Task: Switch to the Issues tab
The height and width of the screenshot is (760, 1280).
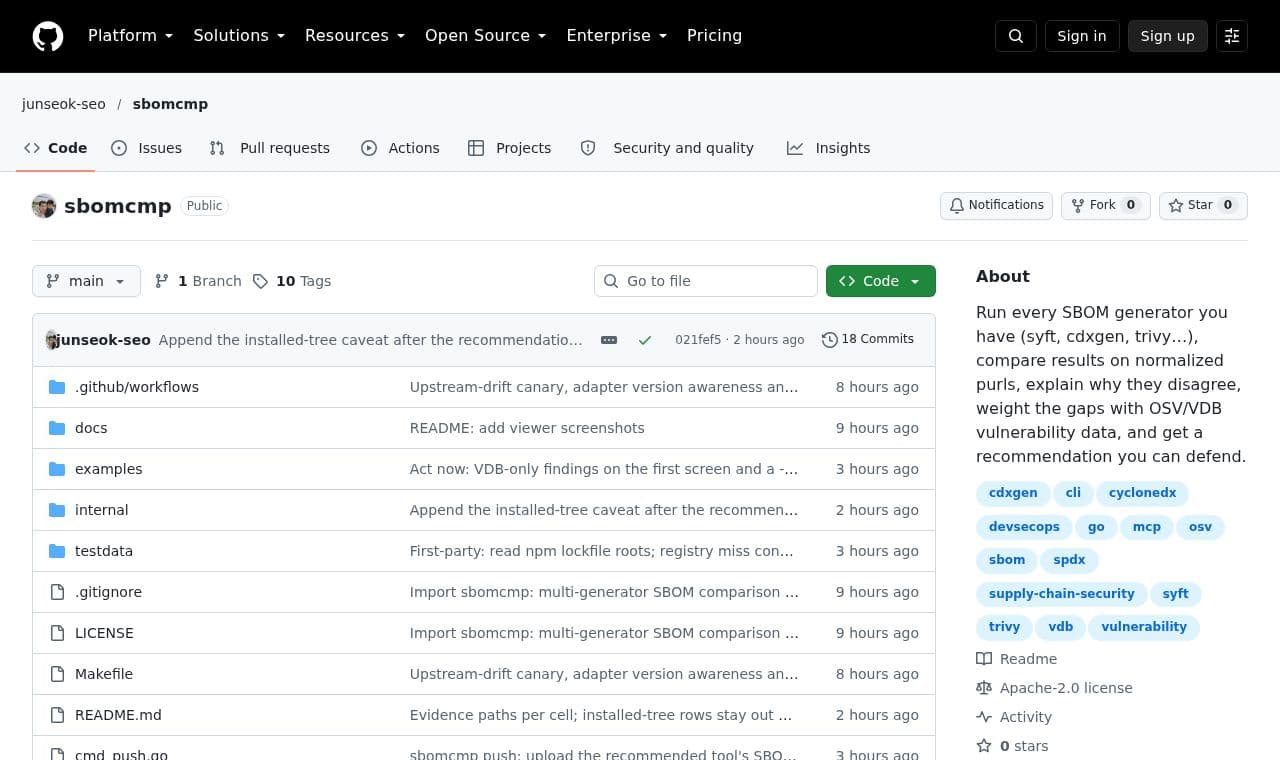Action: [146, 148]
